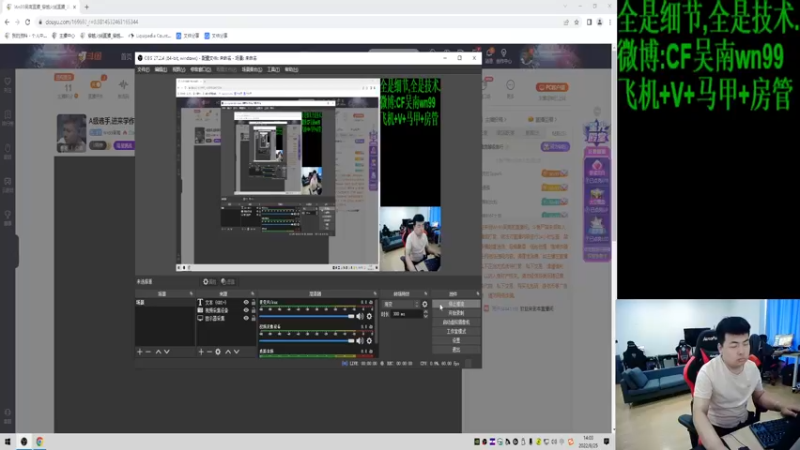Open OBS Tools menu
Image resolution: width=800 pixels, height=450 pixels.
click(273, 69)
